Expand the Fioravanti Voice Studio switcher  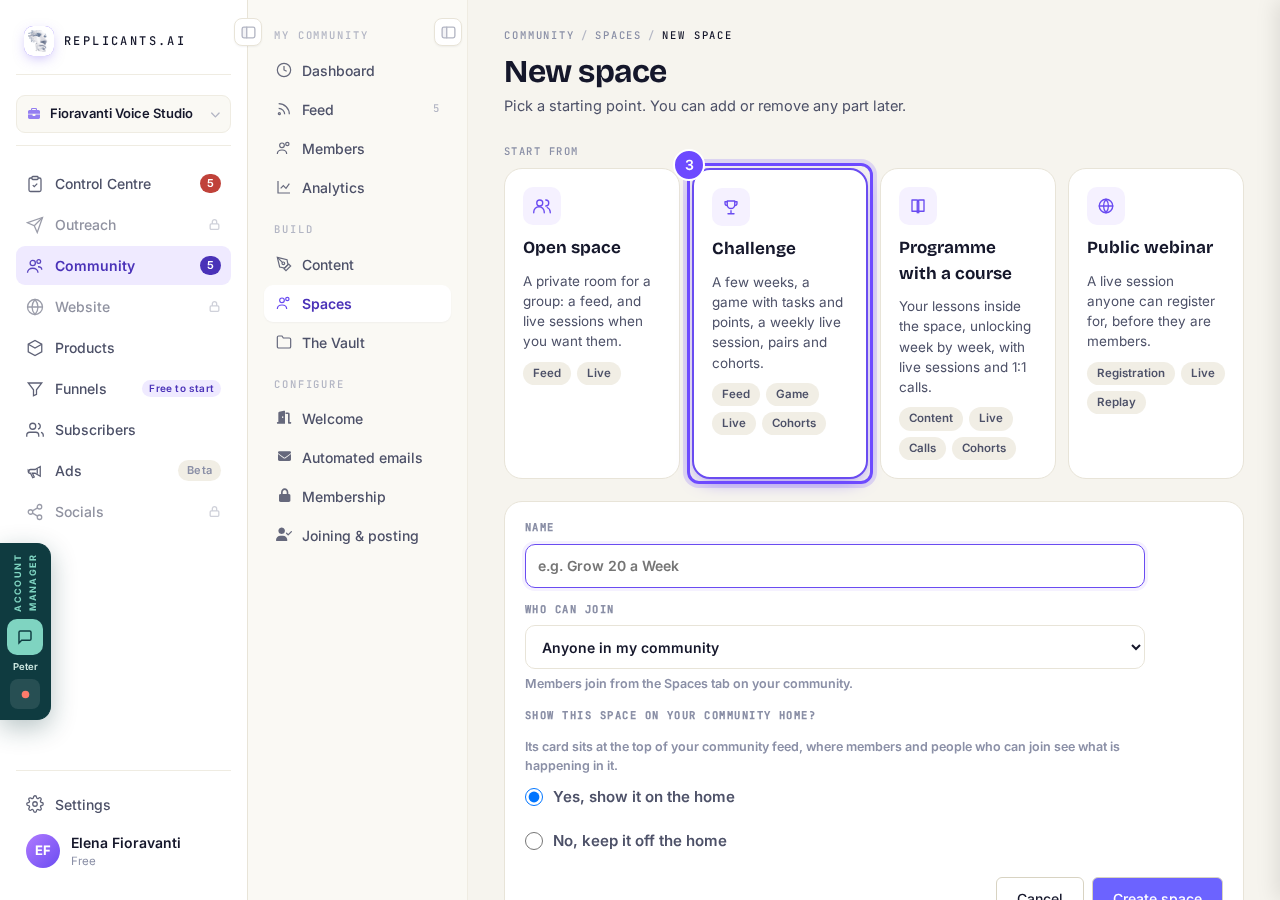123,114
